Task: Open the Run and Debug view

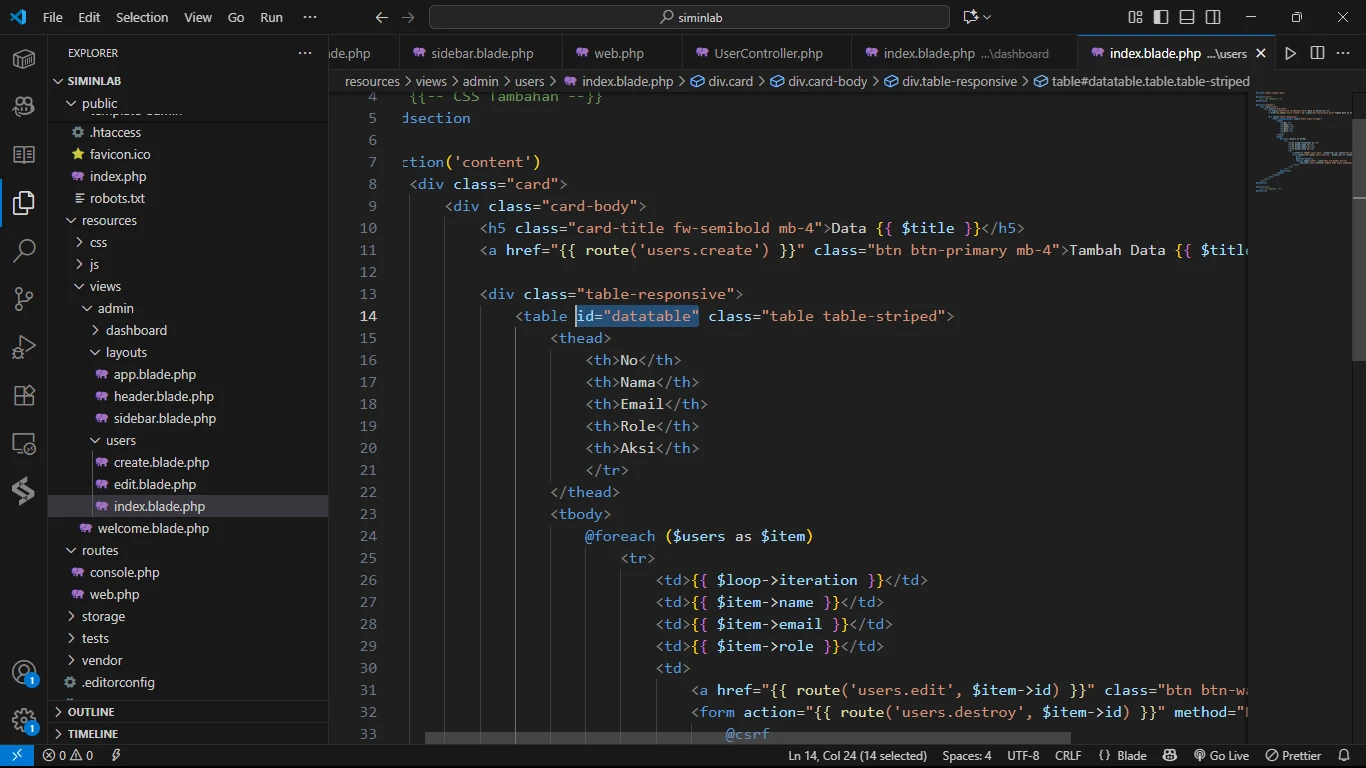Action: click(24, 347)
